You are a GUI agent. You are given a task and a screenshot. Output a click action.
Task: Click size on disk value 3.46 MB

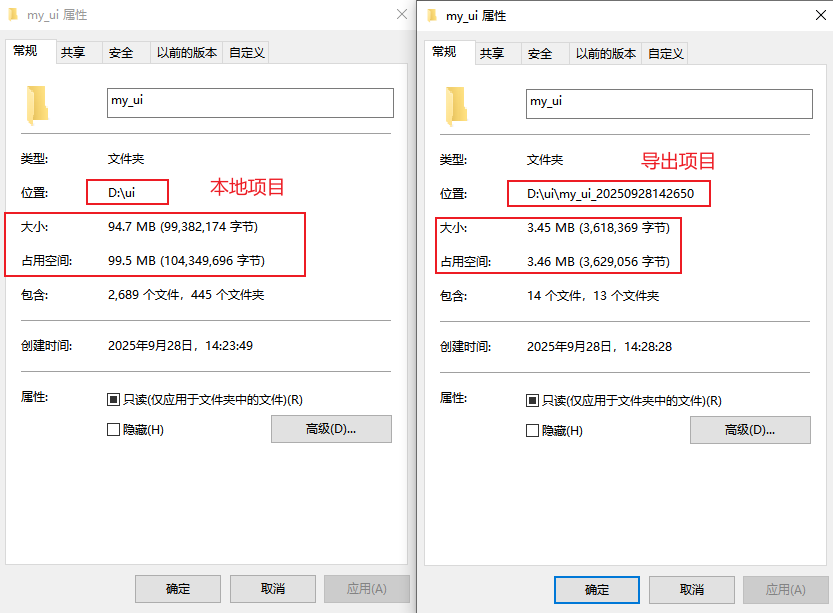pyautogui.click(x=598, y=262)
